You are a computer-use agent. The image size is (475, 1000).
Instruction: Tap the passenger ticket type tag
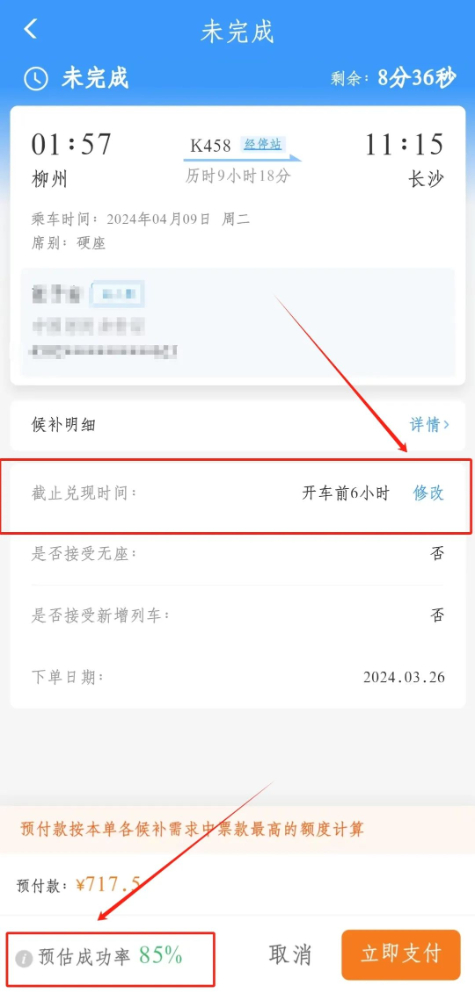click(118, 295)
